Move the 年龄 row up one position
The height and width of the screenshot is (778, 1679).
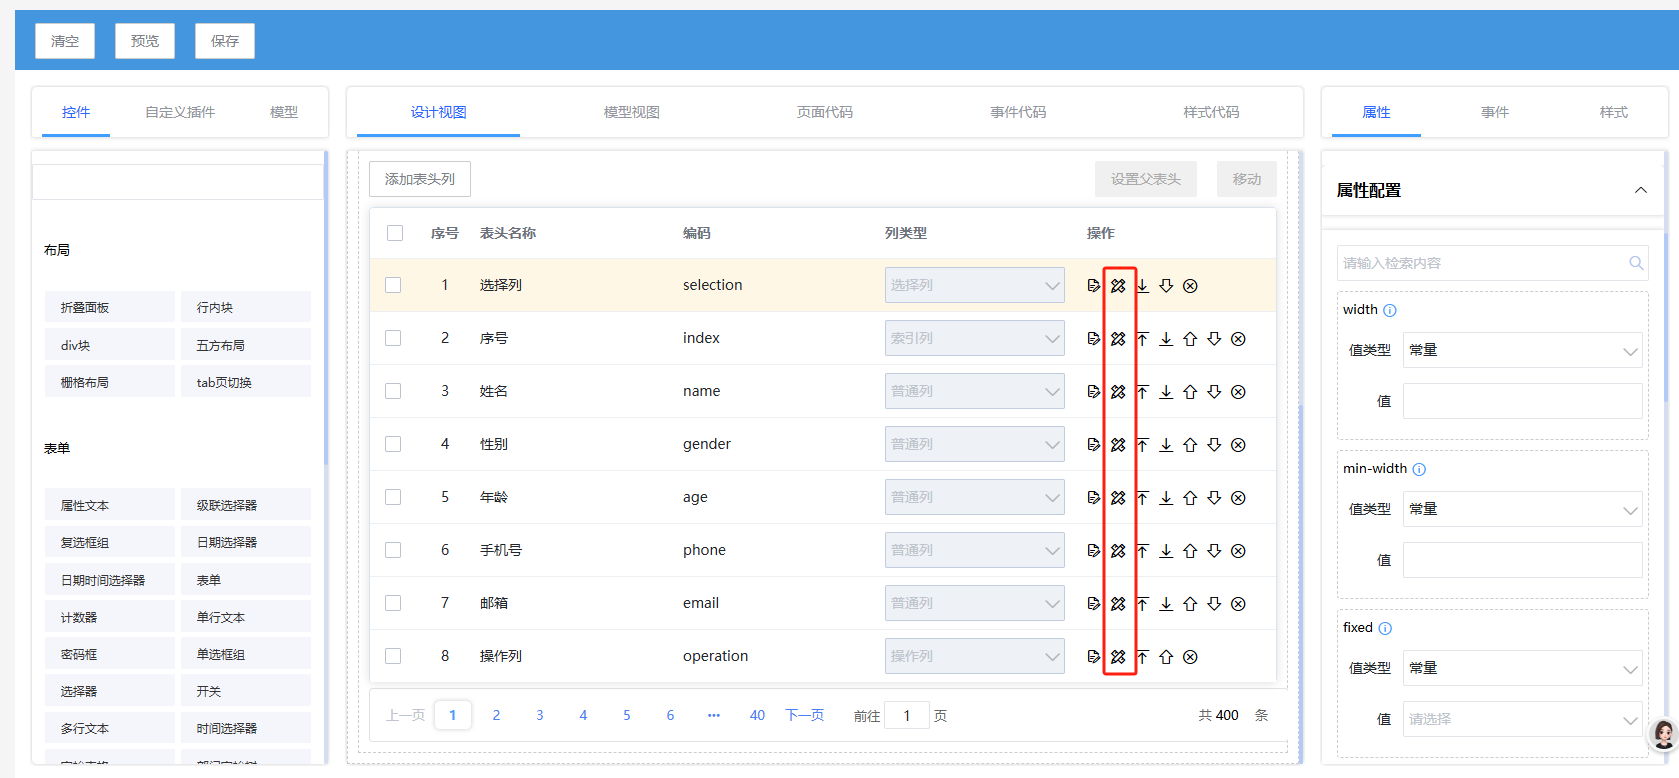pos(1190,498)
